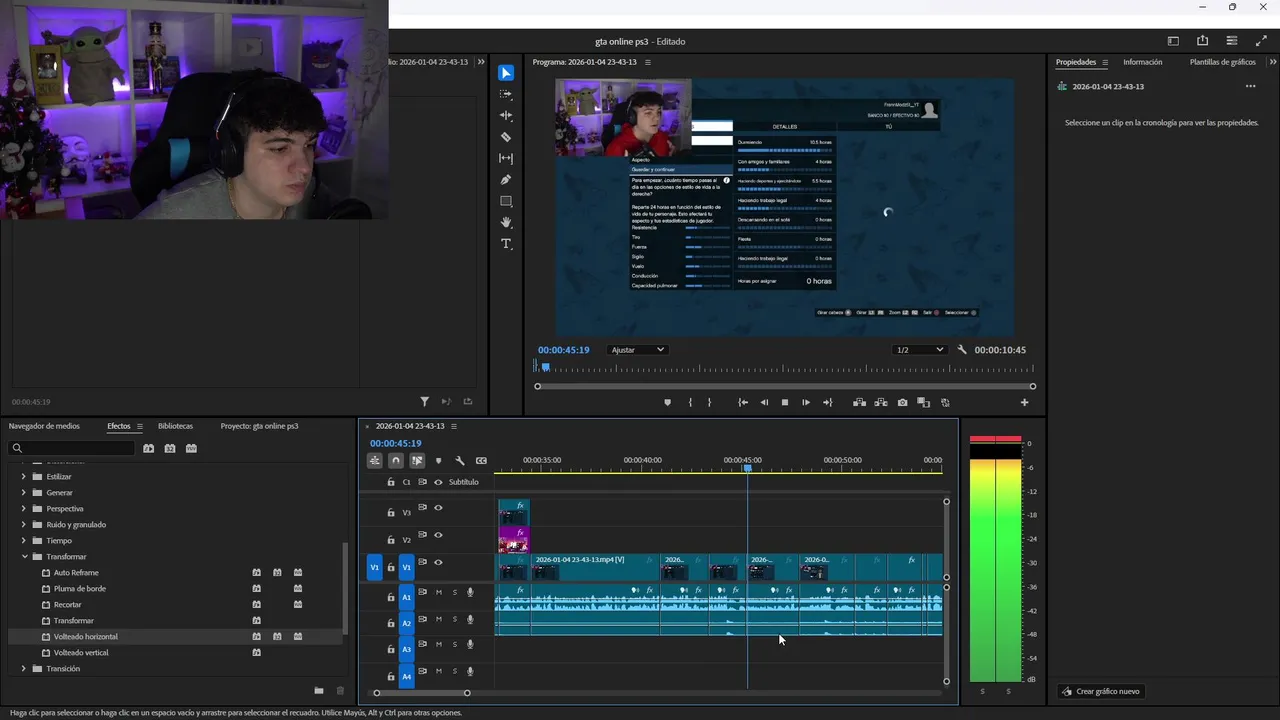Image resolution: width=1280 pixels, height=720 pixels.
Task: Collapse the Transformar effects folder
Action: pos(24,557)
